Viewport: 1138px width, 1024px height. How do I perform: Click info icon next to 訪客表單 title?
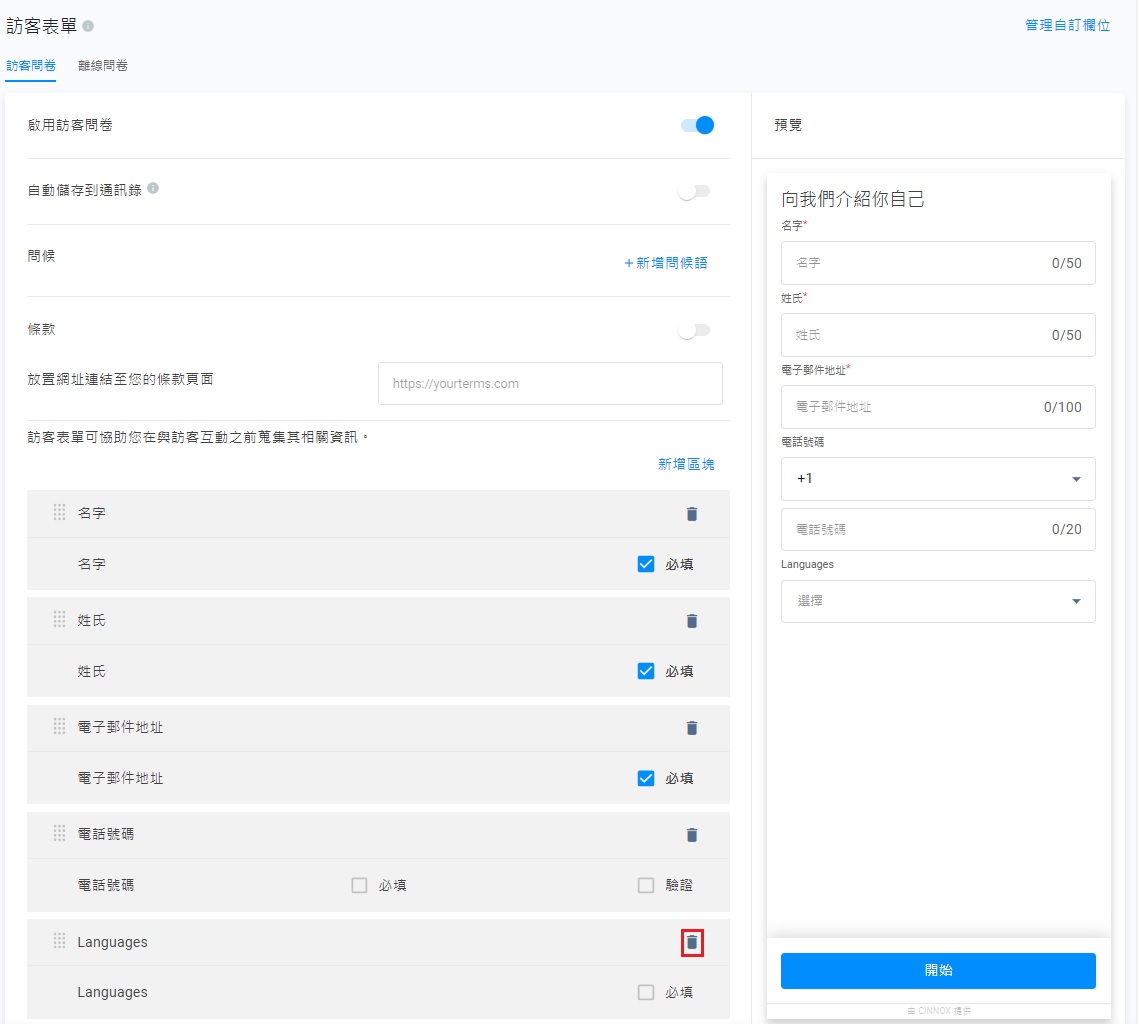(x=88, y=26)
